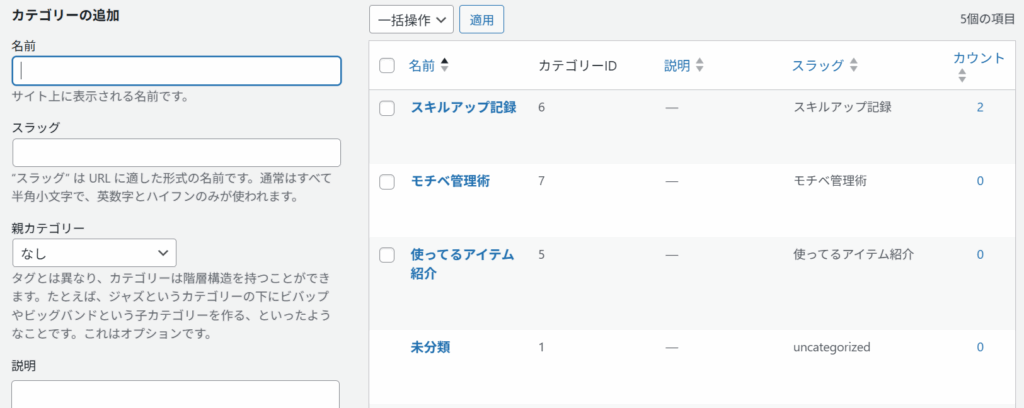Screen dimensions: 1024x408
Task: Click sort arrows beside 名前 column header
Action: (x=445, y=65)
